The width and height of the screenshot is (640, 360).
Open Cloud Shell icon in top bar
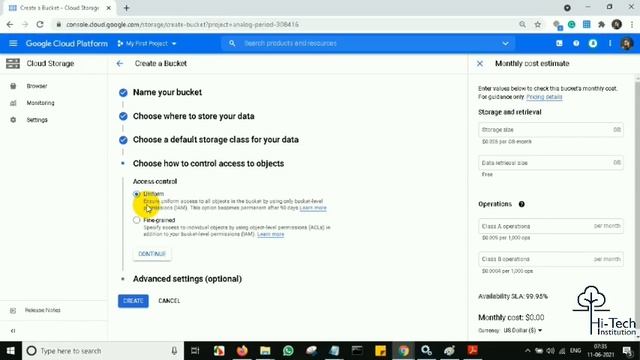click(x=559, y=43)
